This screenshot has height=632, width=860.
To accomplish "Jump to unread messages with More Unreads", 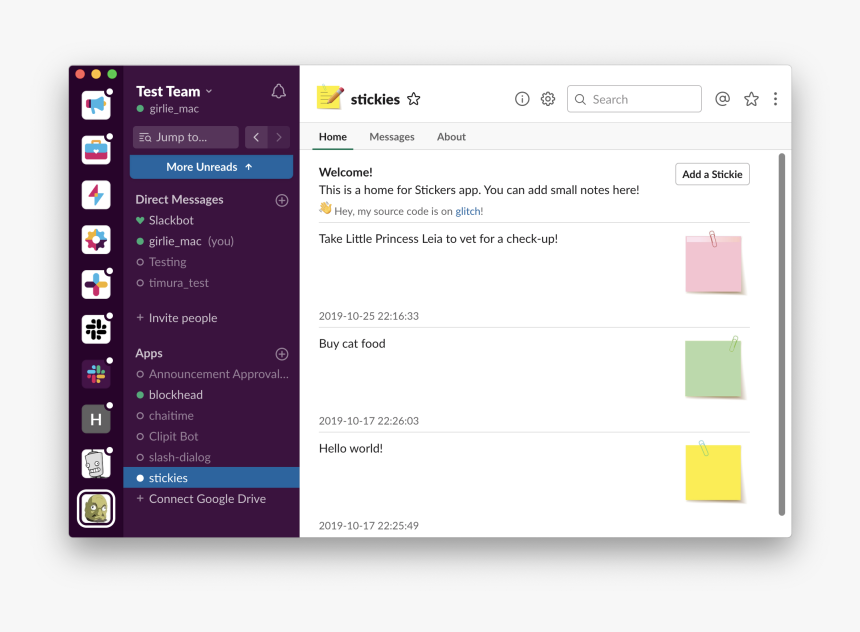I will 211,167.
